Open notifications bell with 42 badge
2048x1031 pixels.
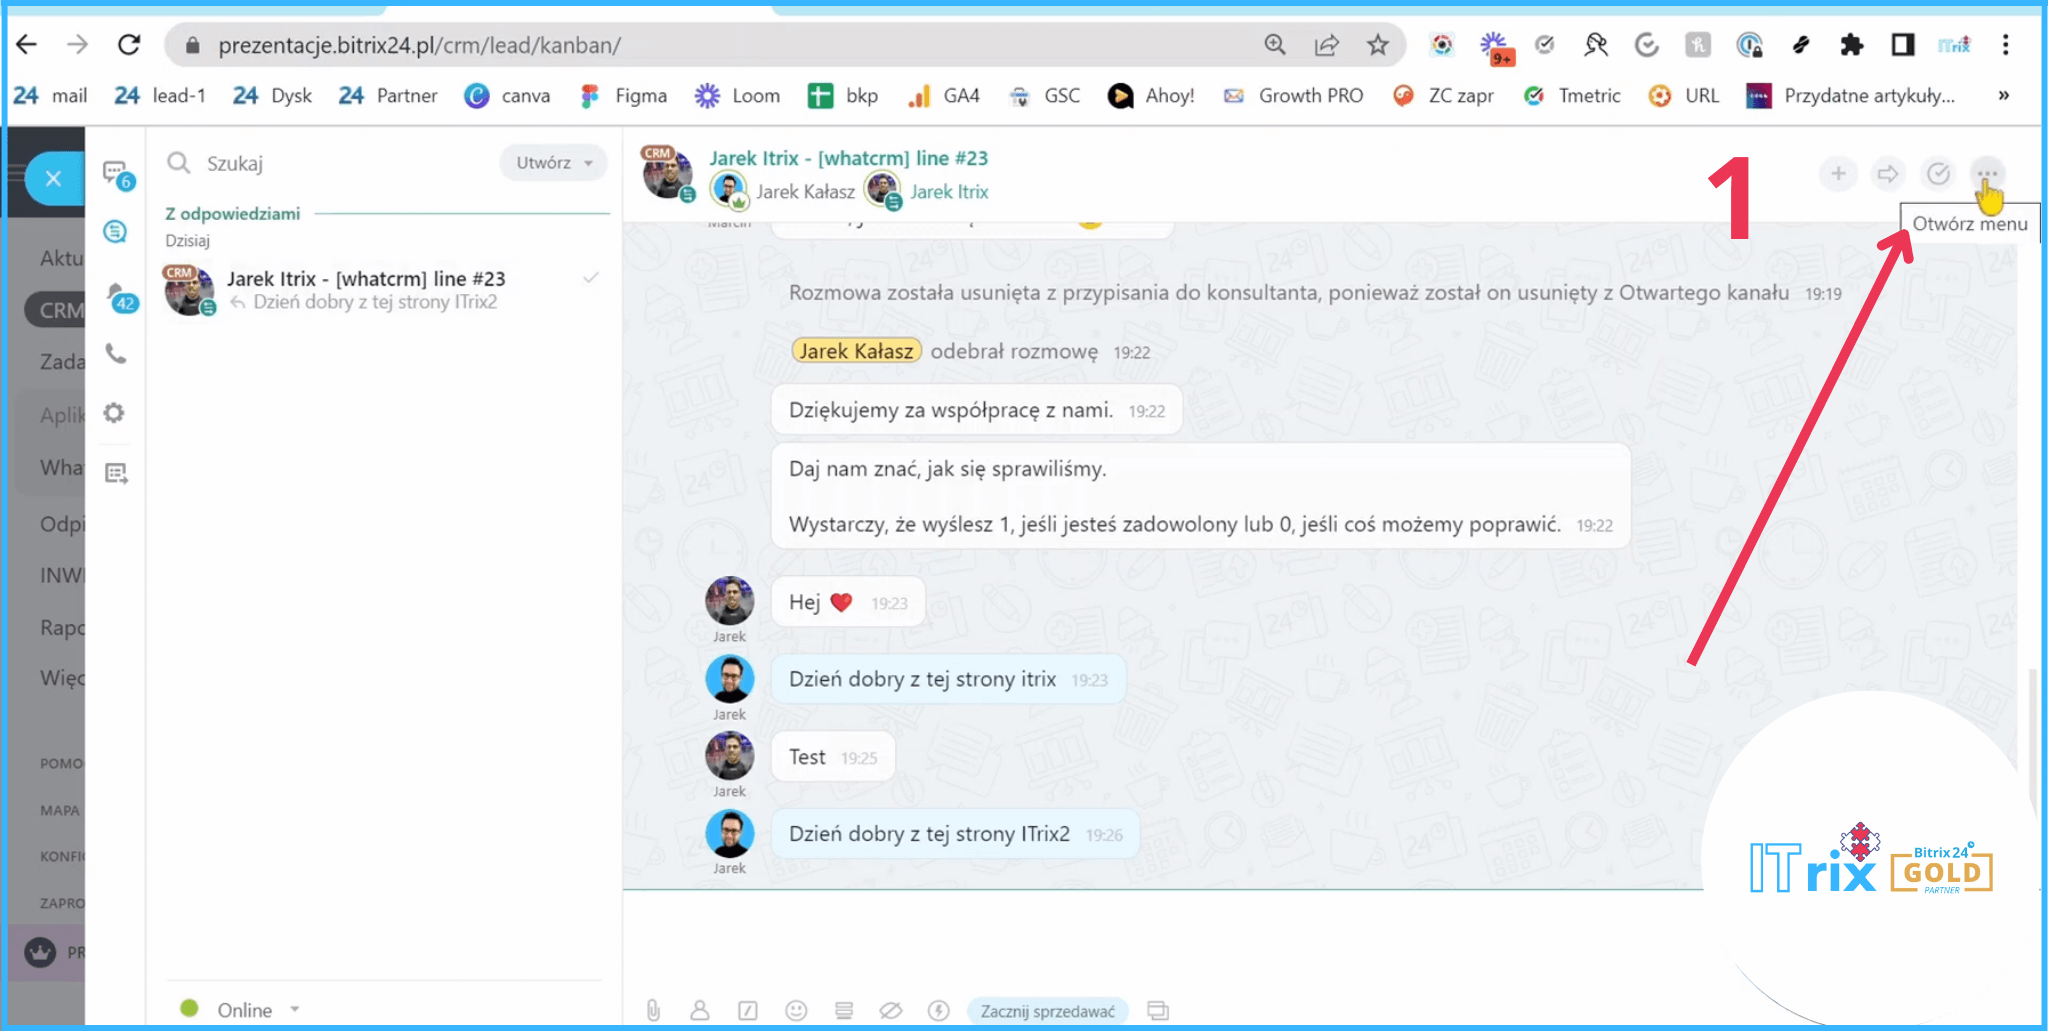pyautogui.click(x=118, y=296)
